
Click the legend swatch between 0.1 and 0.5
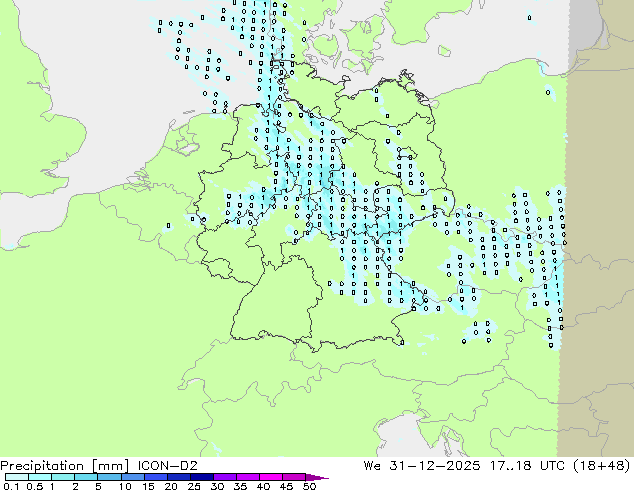pyautogui.click(x=17, y=477)
